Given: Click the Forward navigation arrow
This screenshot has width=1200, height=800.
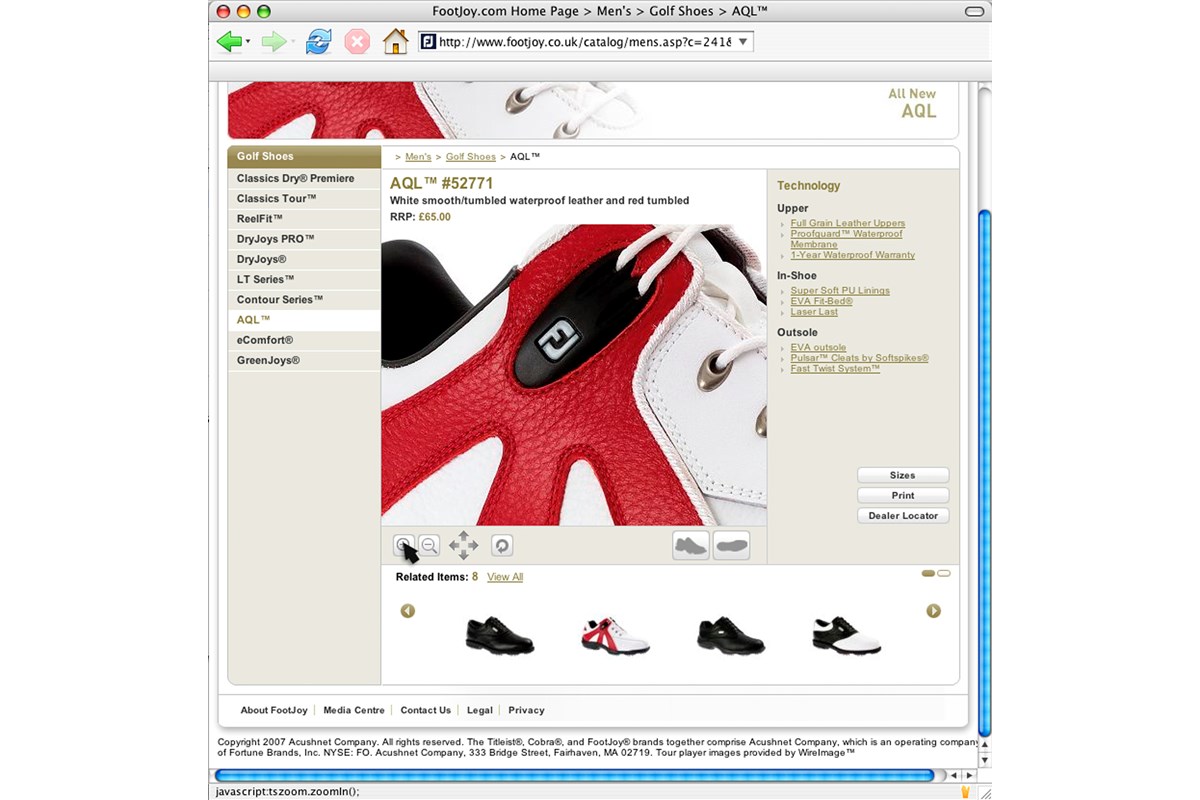Looking at the screenshot, I should click(273, 42).
